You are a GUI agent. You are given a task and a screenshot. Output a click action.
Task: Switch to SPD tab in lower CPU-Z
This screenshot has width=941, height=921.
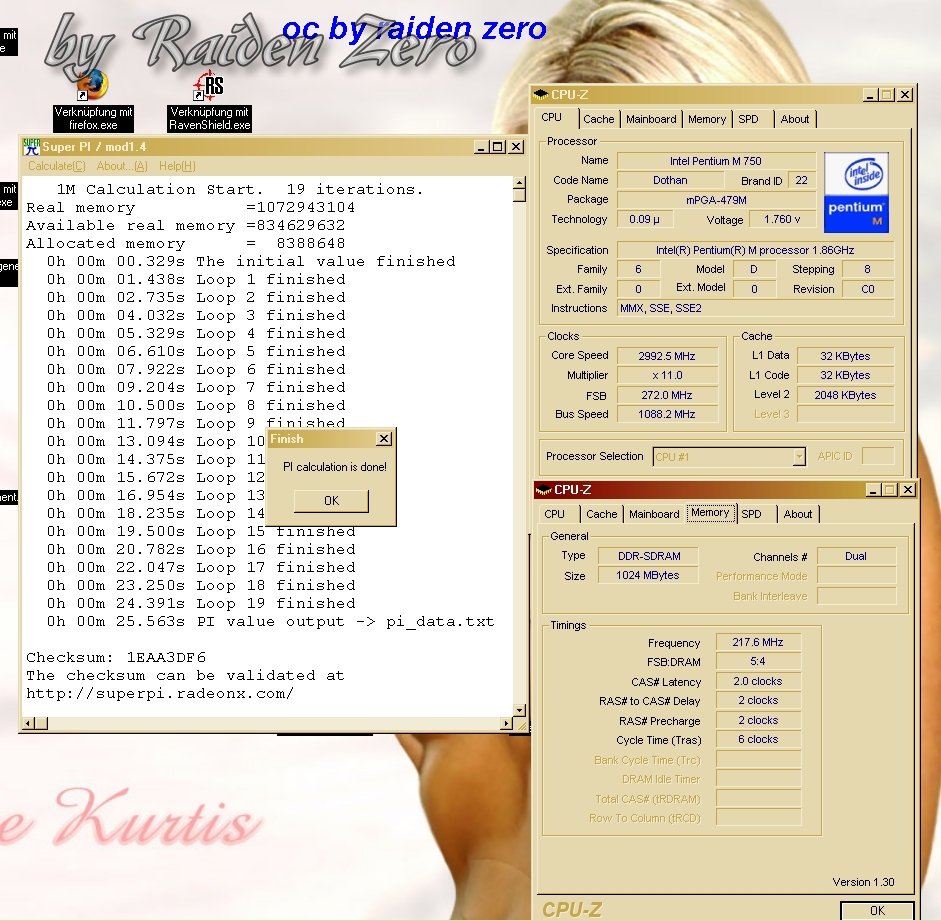751,514
